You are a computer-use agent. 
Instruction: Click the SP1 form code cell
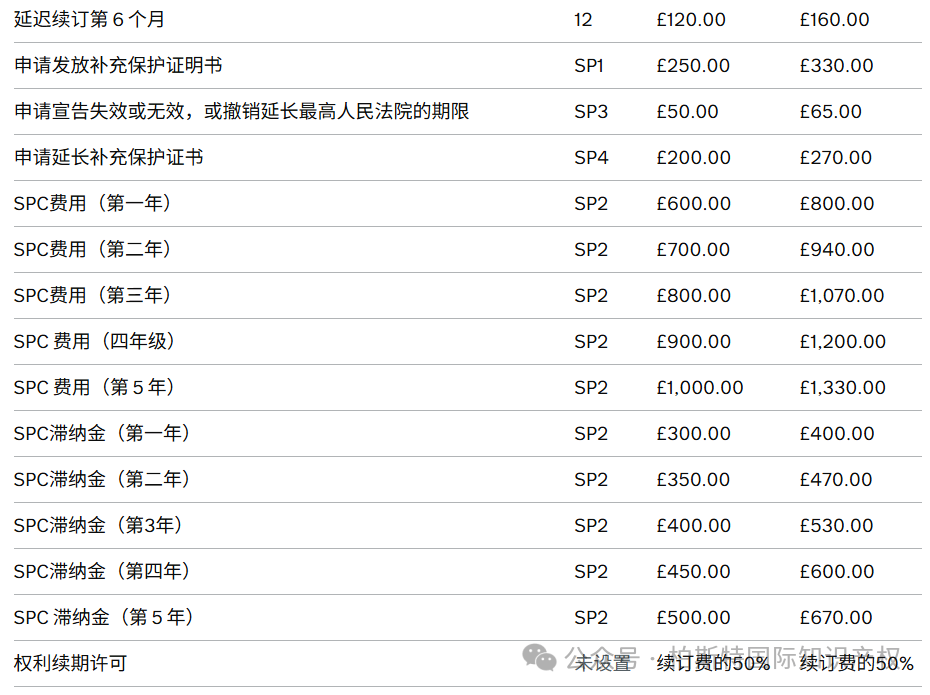[590, 66]
